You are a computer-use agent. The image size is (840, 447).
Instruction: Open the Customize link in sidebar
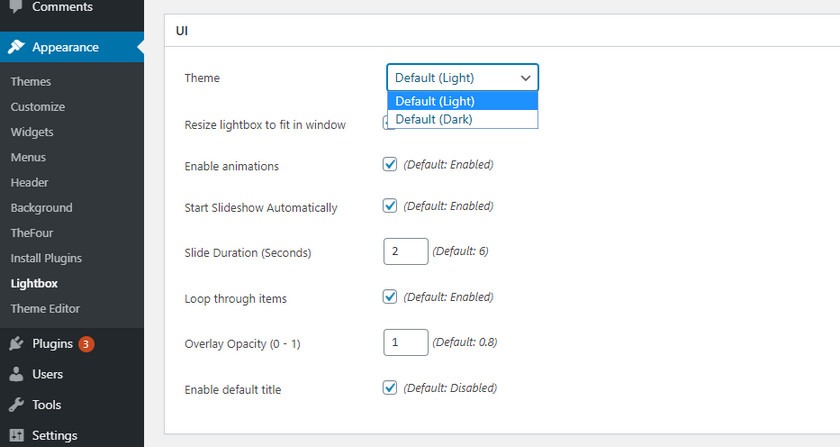38,107
